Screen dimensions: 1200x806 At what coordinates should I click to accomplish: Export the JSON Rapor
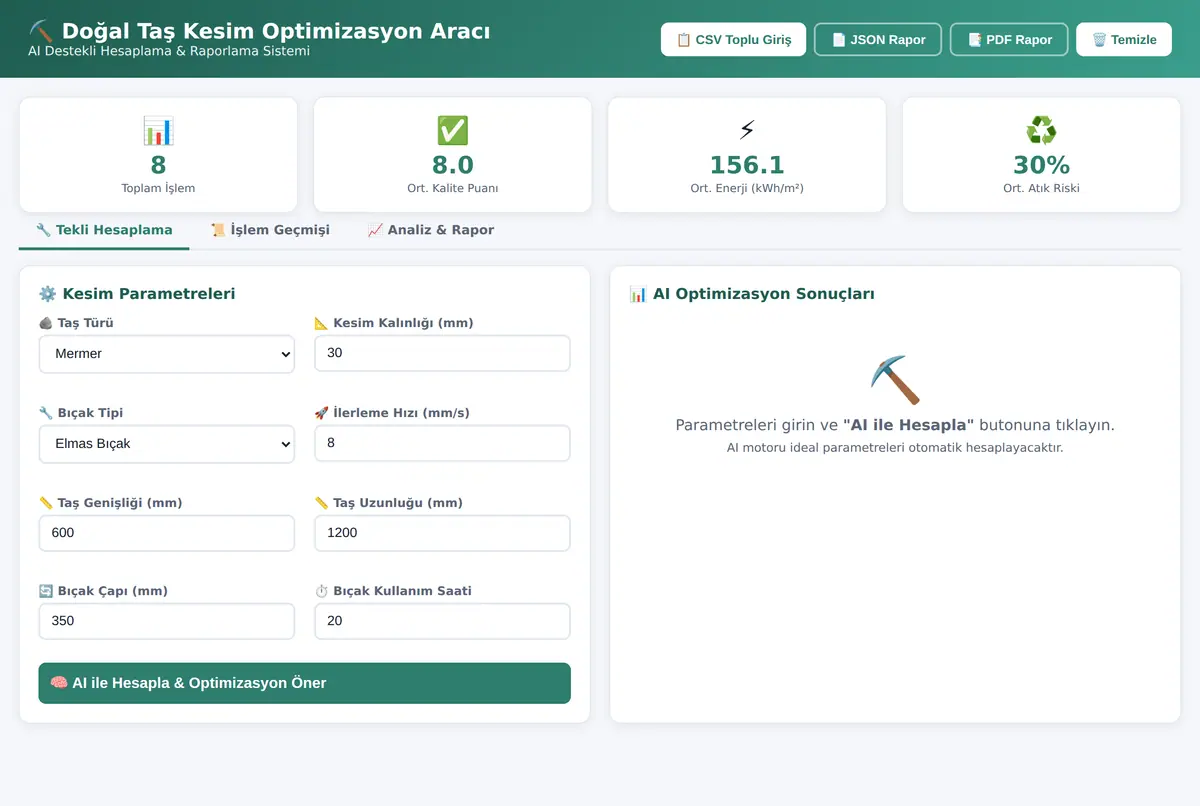[x=878, y=40]
